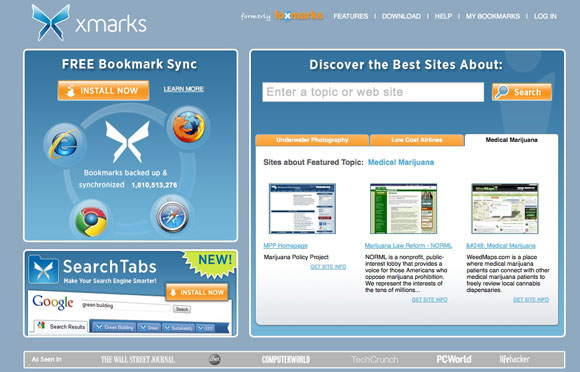
Task: Click the Search Results tab in preview
Action: coord(61,326)
